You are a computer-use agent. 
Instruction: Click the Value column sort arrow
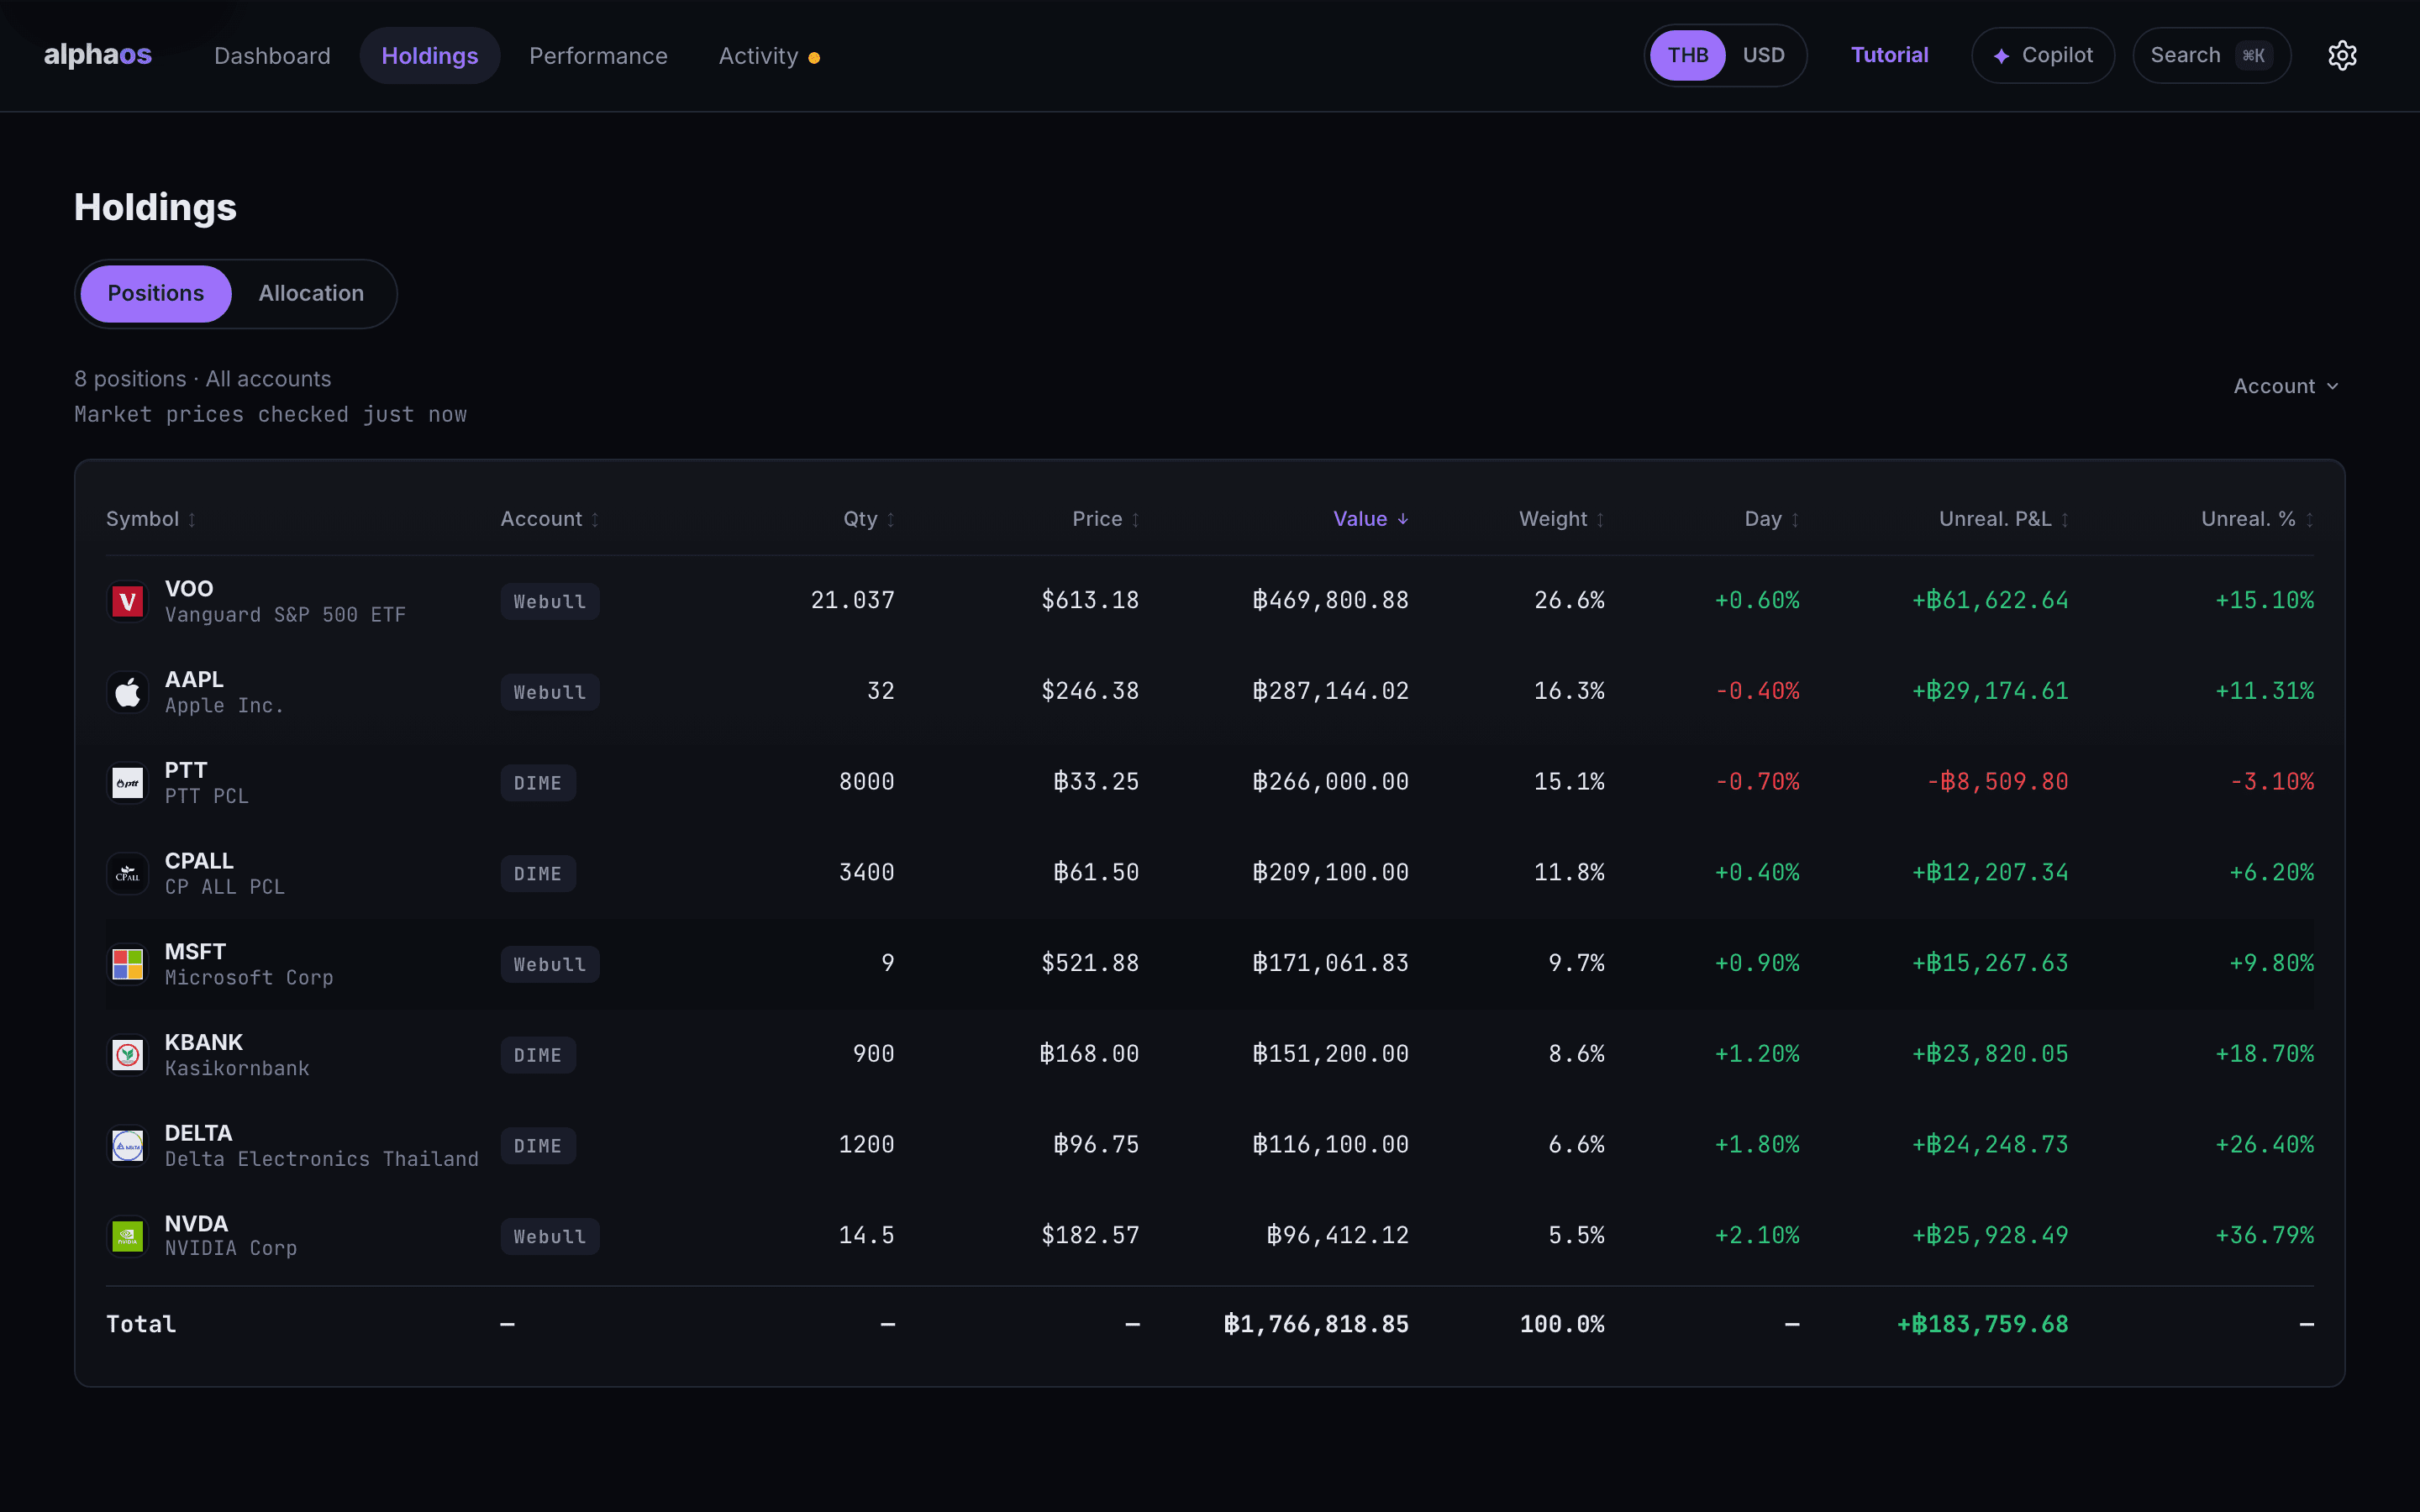(x=1403, y=519)
